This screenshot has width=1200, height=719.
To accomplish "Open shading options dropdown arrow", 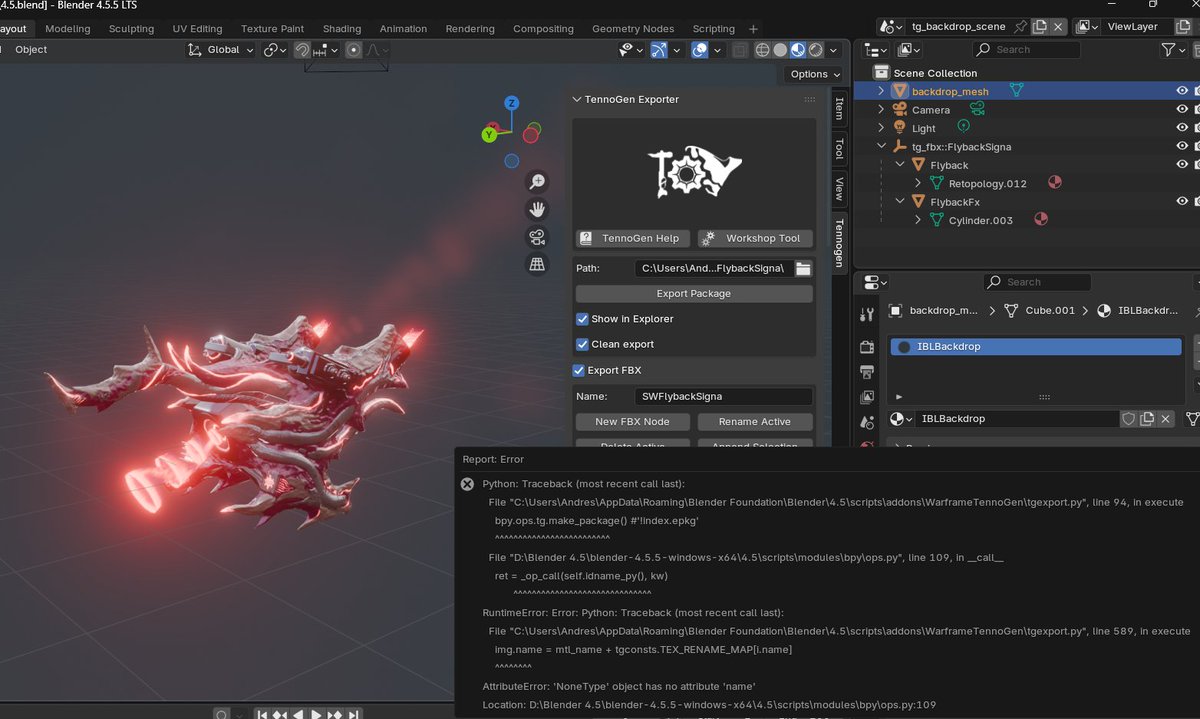I will click(833, 50).
